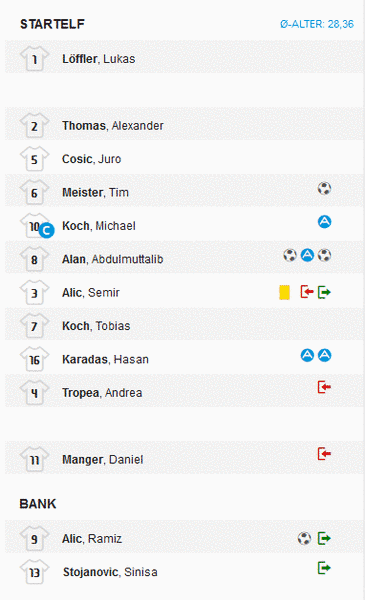Click the assist icon next to Koch, Michael

pyautogui.click(x=324, y=222)
